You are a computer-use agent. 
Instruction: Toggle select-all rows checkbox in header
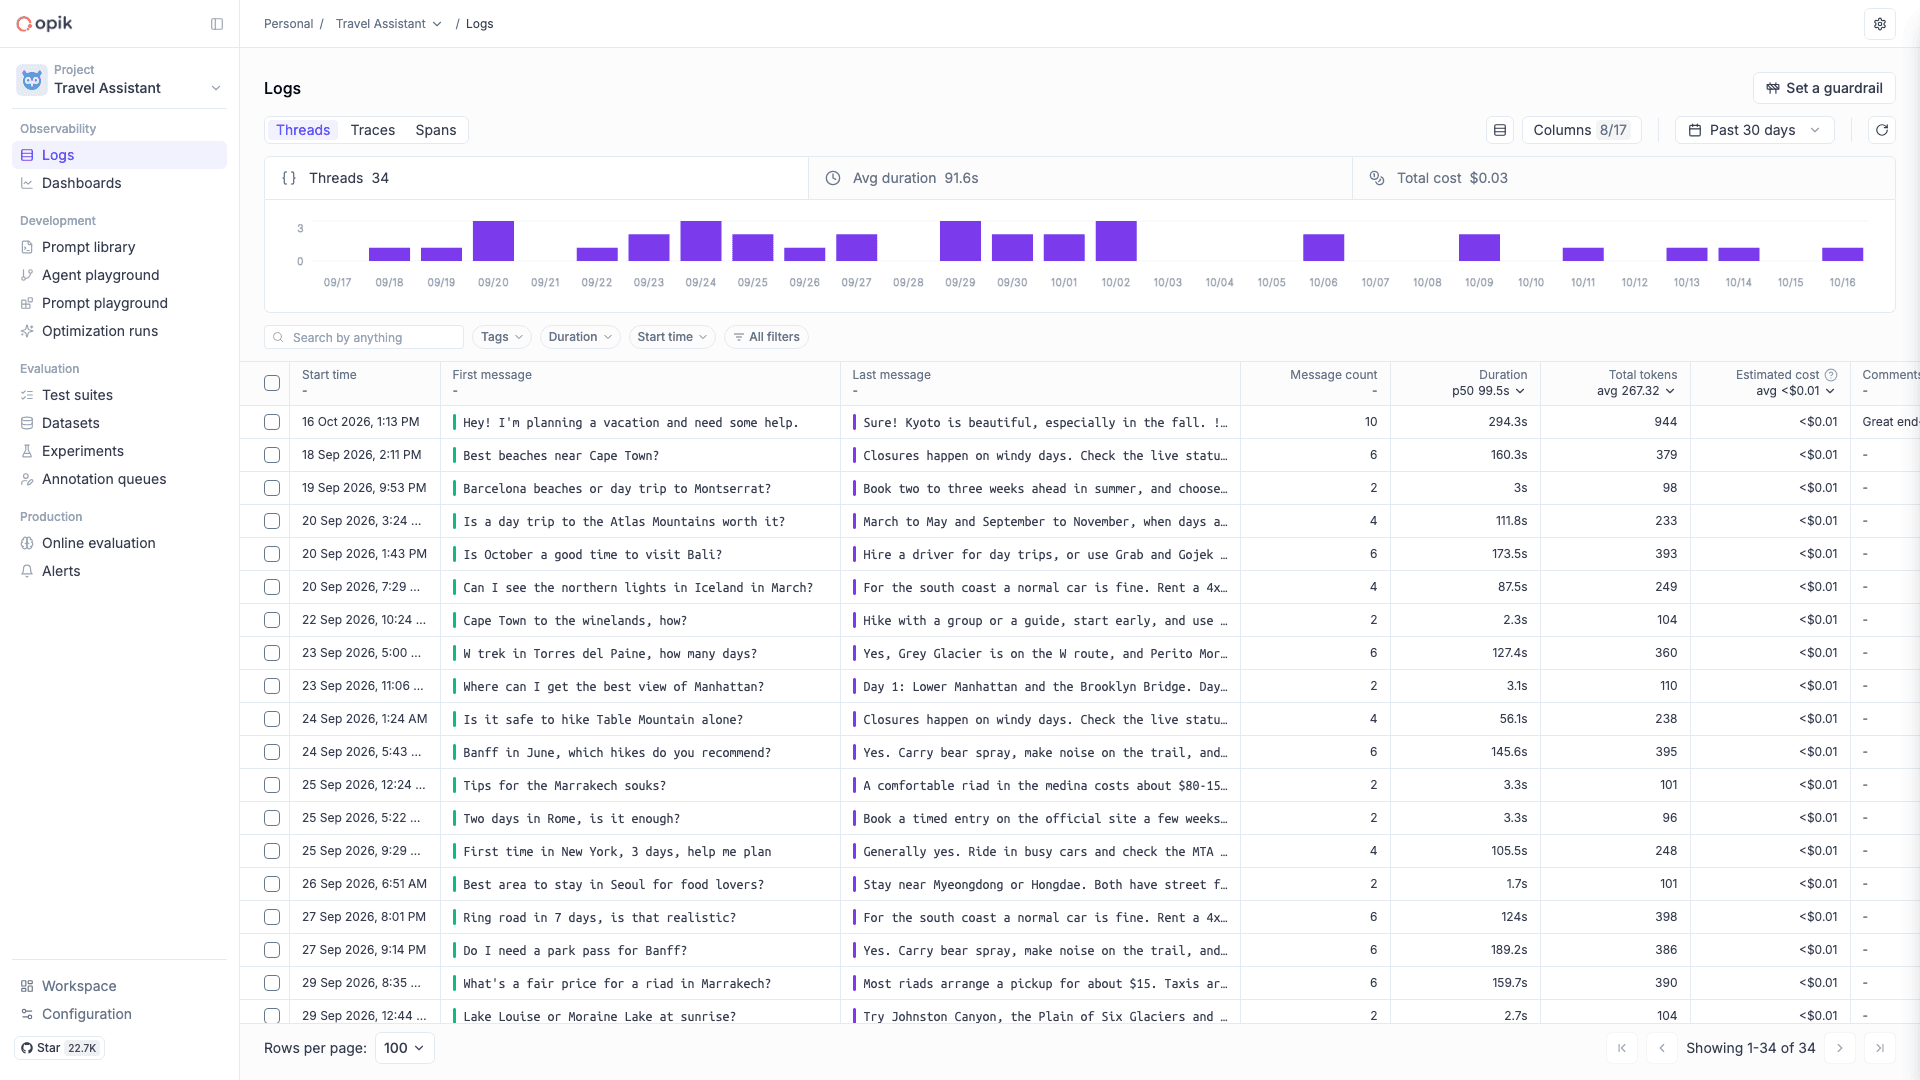(272, 383)
